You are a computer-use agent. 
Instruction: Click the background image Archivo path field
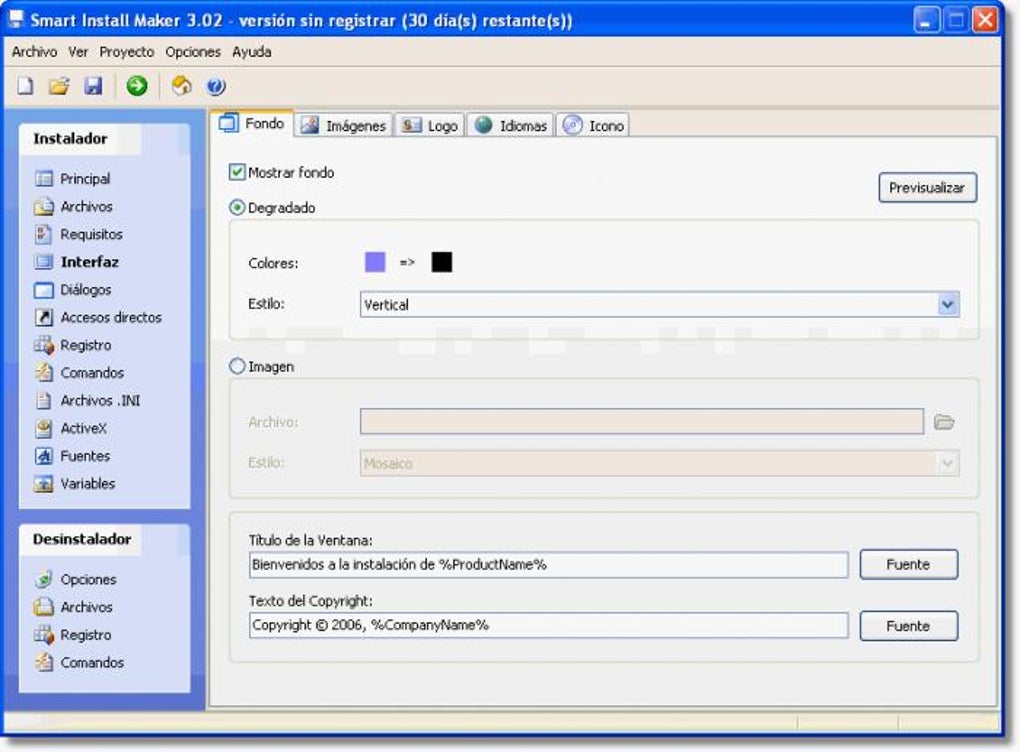[641, 422]
